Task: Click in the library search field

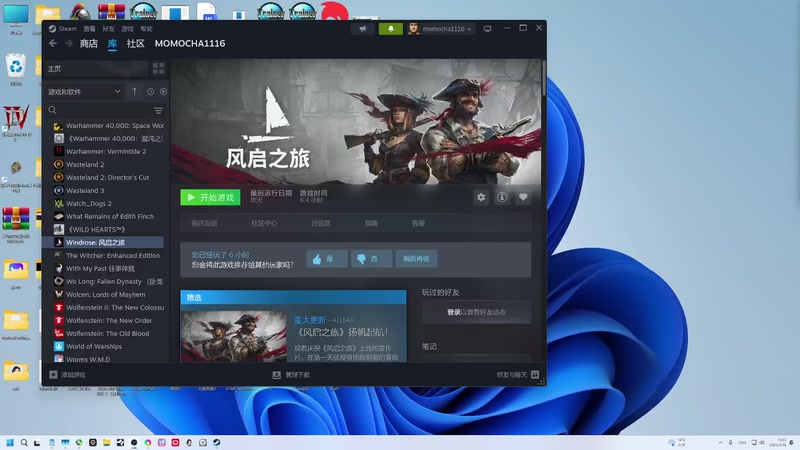Action: (x=99, y=110)
